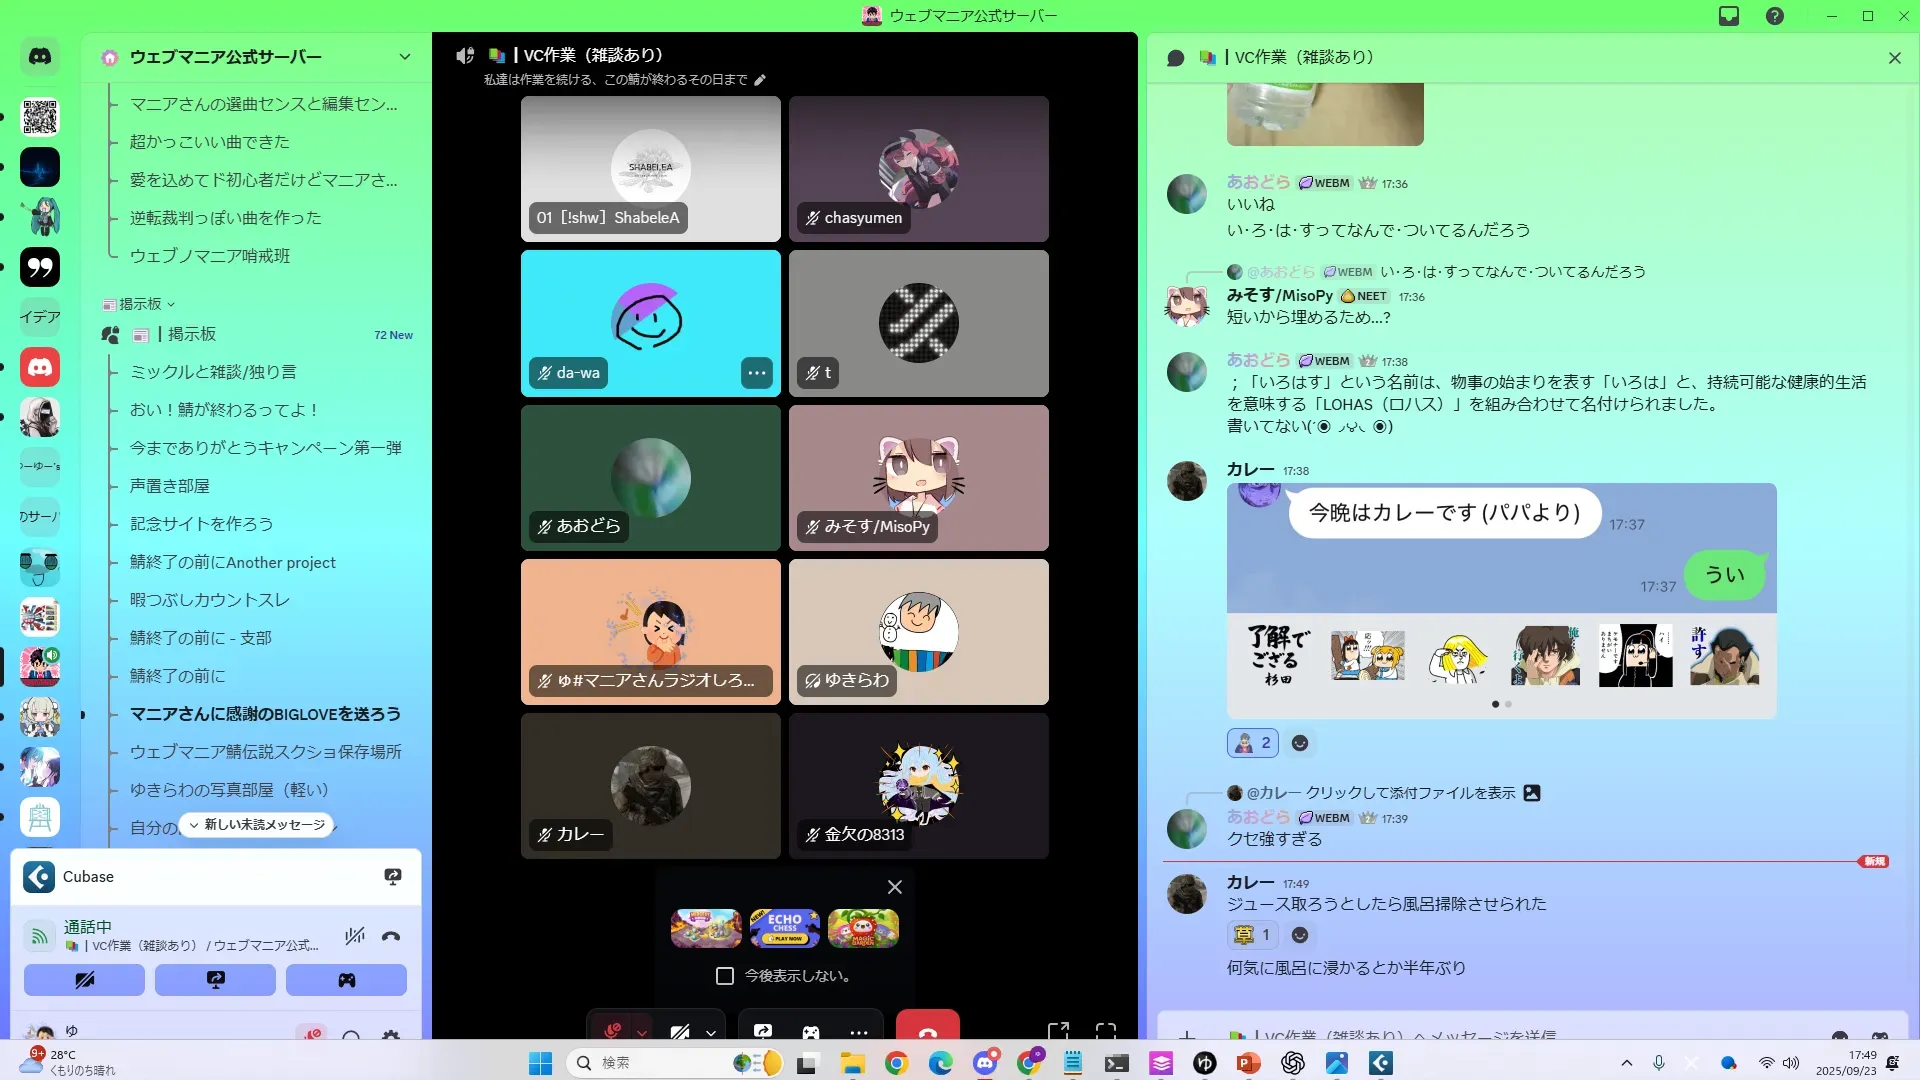This screenshot has width=1920, height=1080.
Task: Toggle noise suppression in the call panel
Action: click(x=354, y=937)
